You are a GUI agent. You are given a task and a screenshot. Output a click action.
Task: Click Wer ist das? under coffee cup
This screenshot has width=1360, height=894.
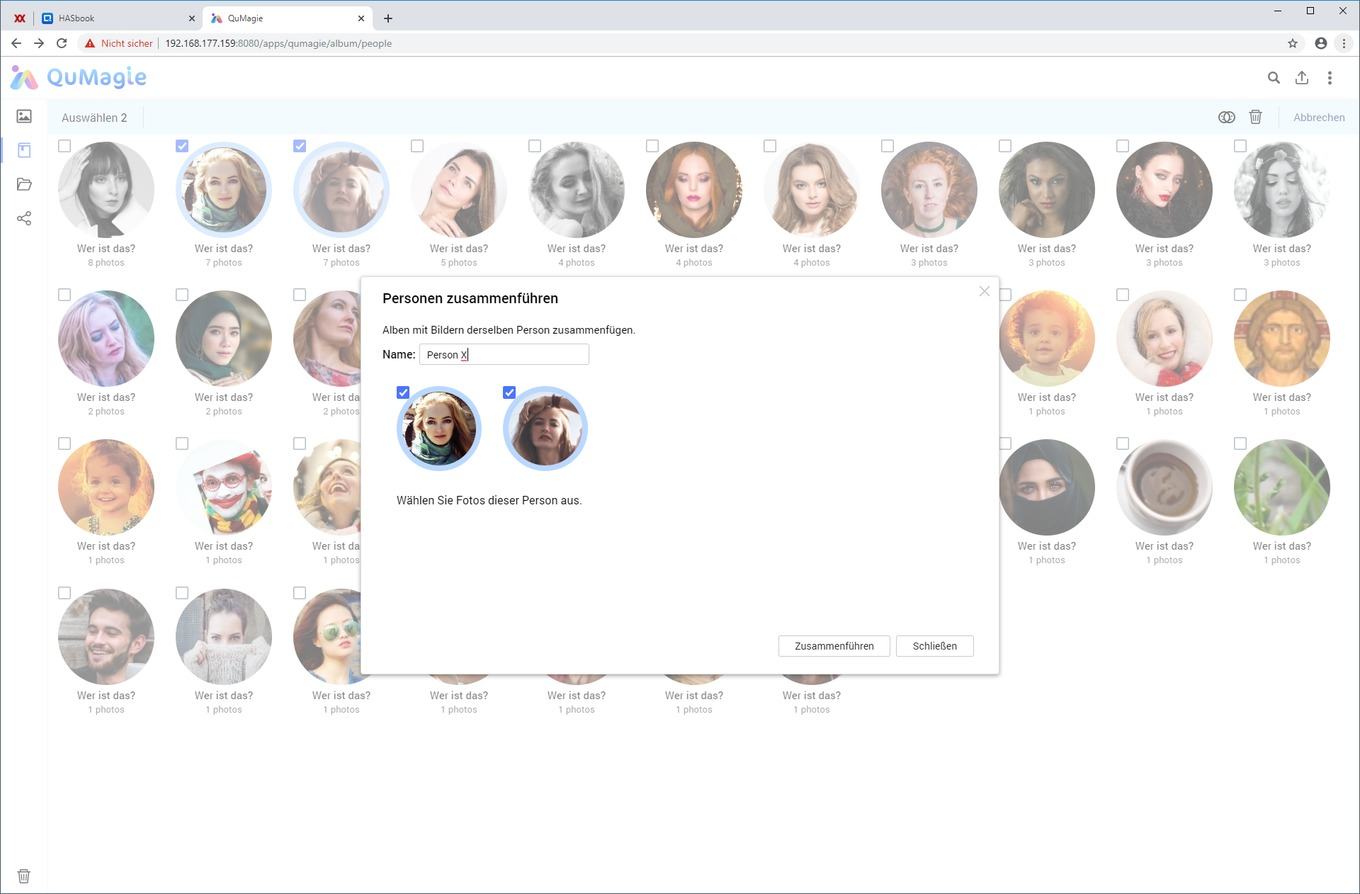click(1164, 546)
